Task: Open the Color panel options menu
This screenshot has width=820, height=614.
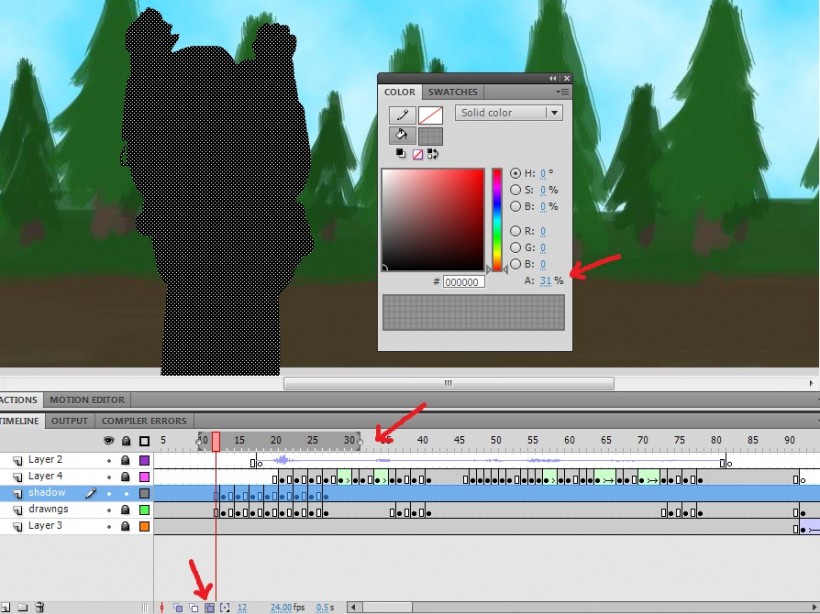Action: (563, 92)
